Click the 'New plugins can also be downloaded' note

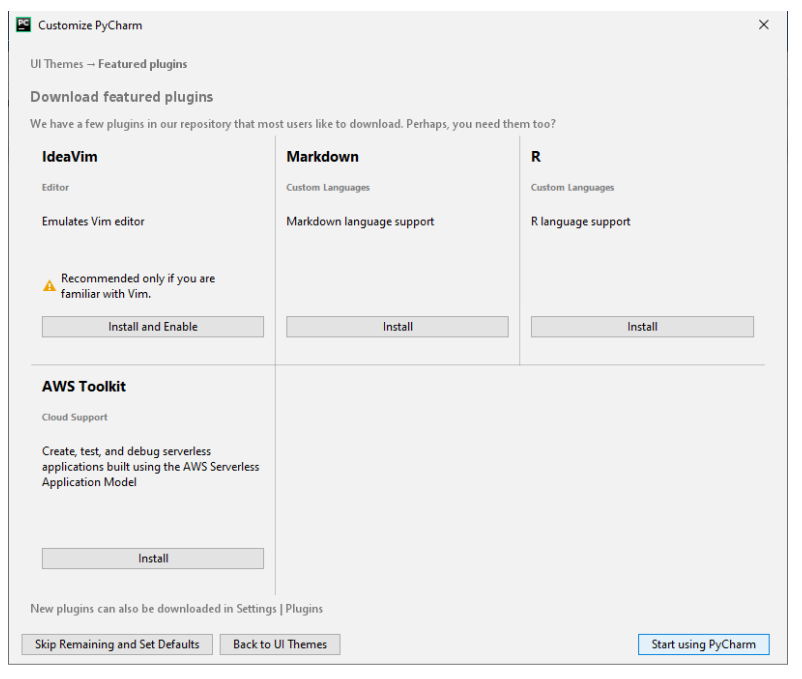(x=176, y=608)
